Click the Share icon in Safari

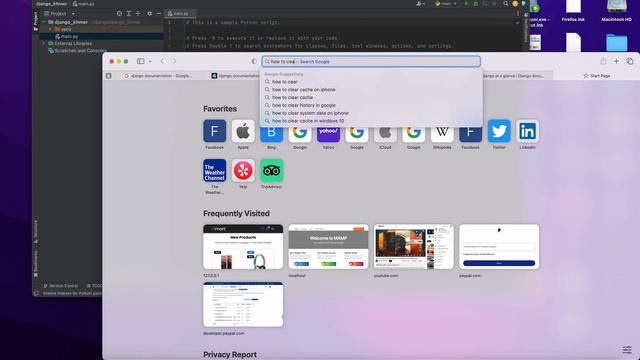coord(603,61)
